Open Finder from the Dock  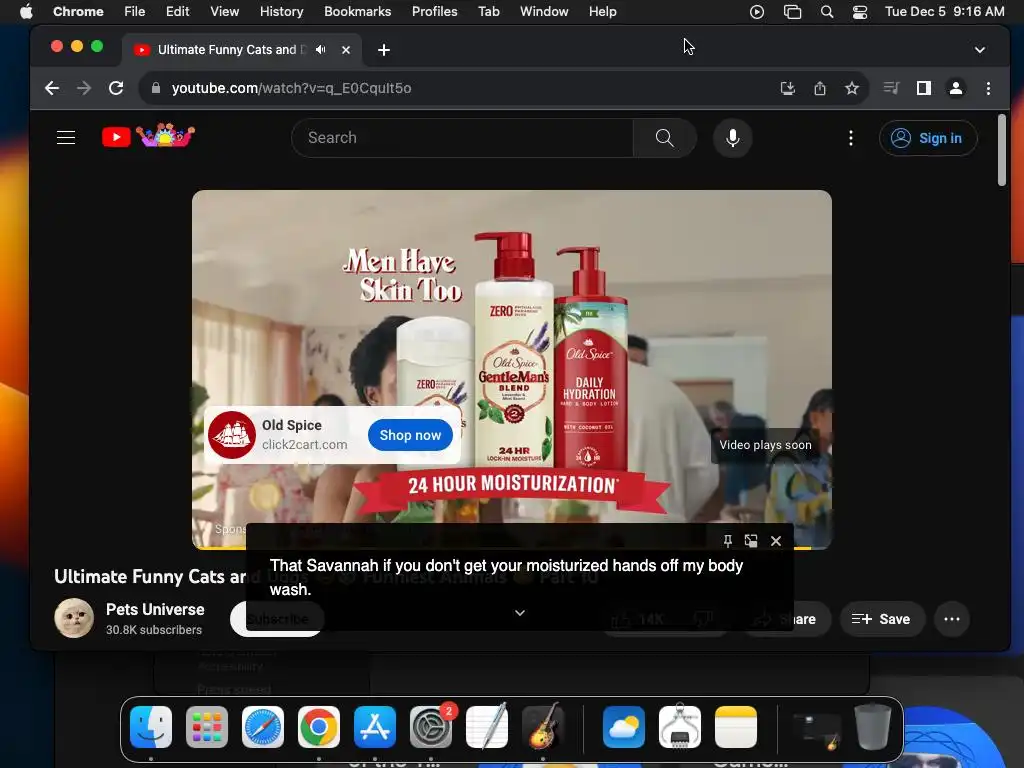pyautogui.click(x=151, y=727)
